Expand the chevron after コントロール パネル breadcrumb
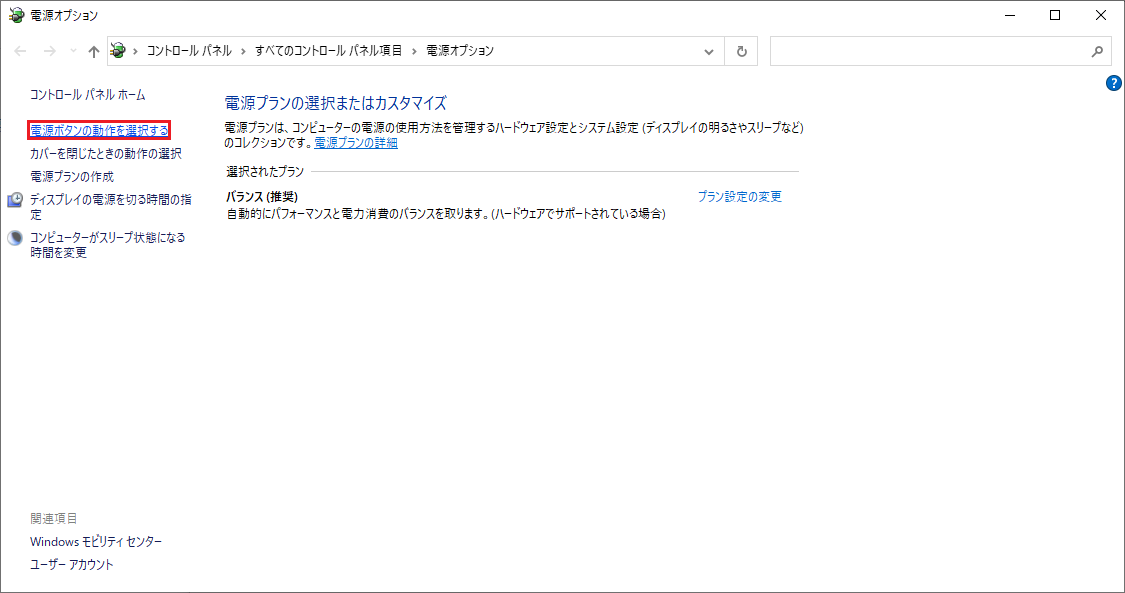 tap(243, 50)
